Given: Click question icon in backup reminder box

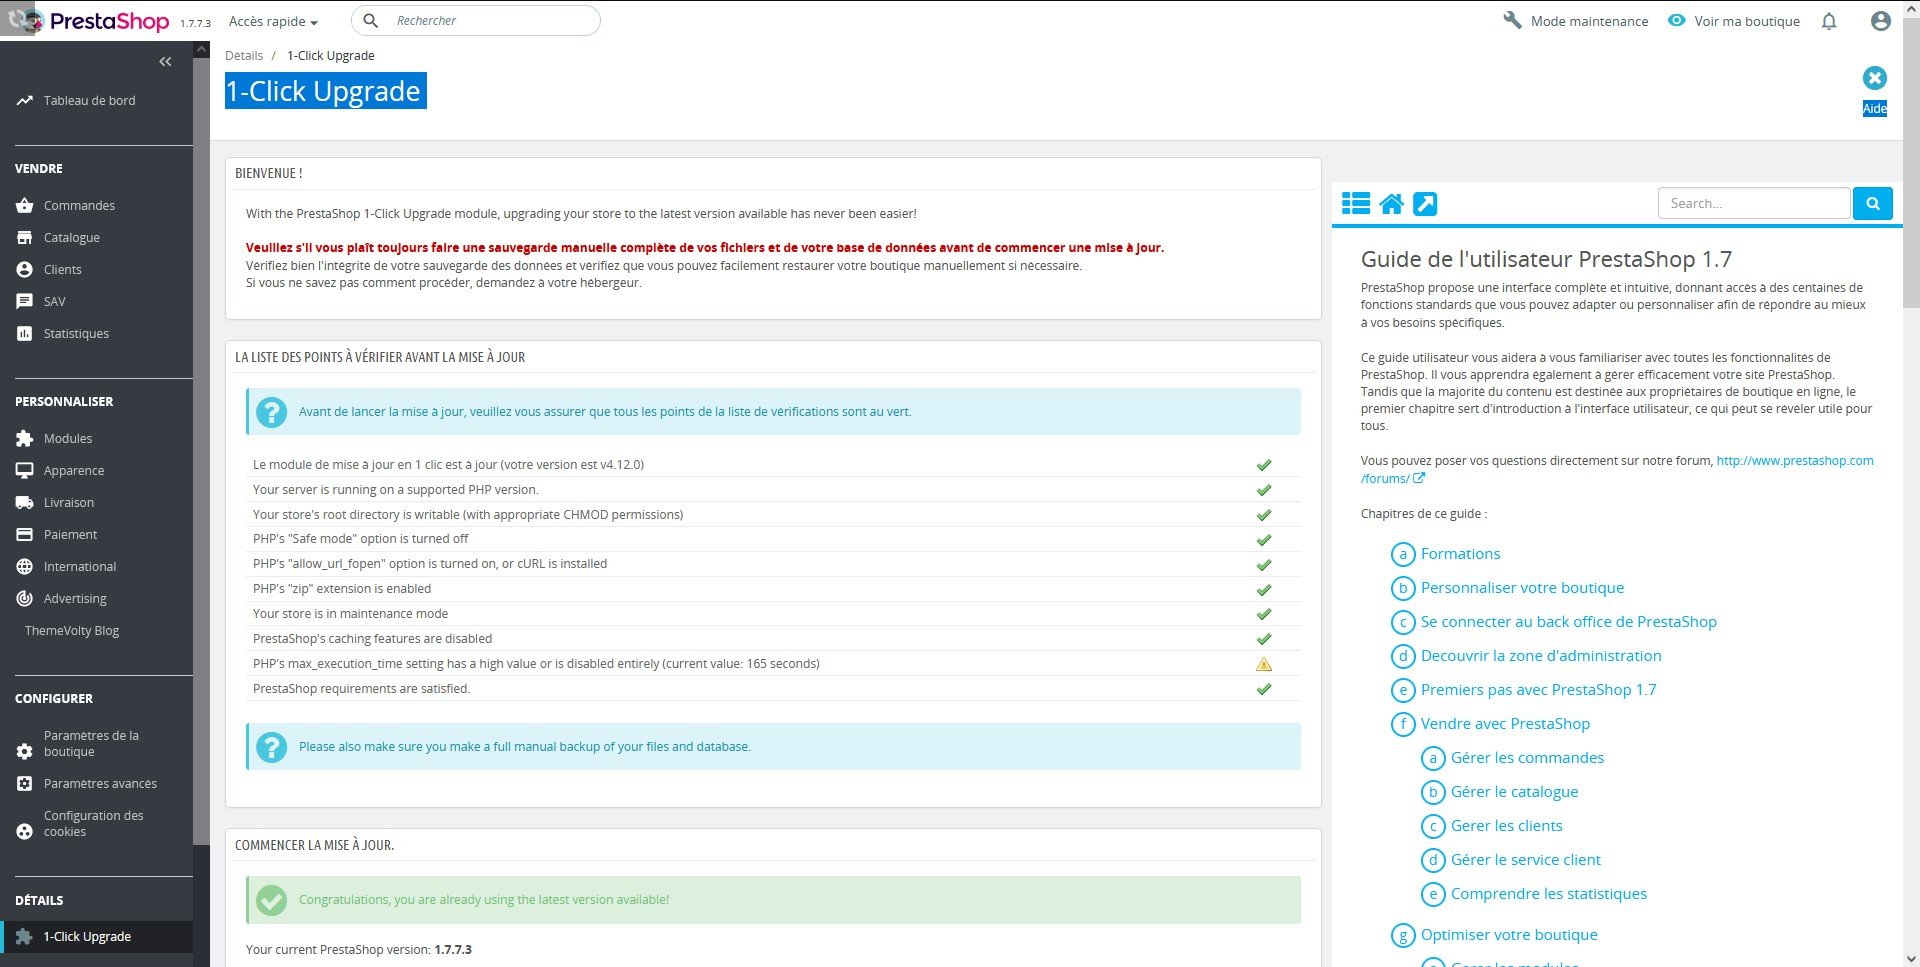Looking at the screenshot, I should (271, 747).
